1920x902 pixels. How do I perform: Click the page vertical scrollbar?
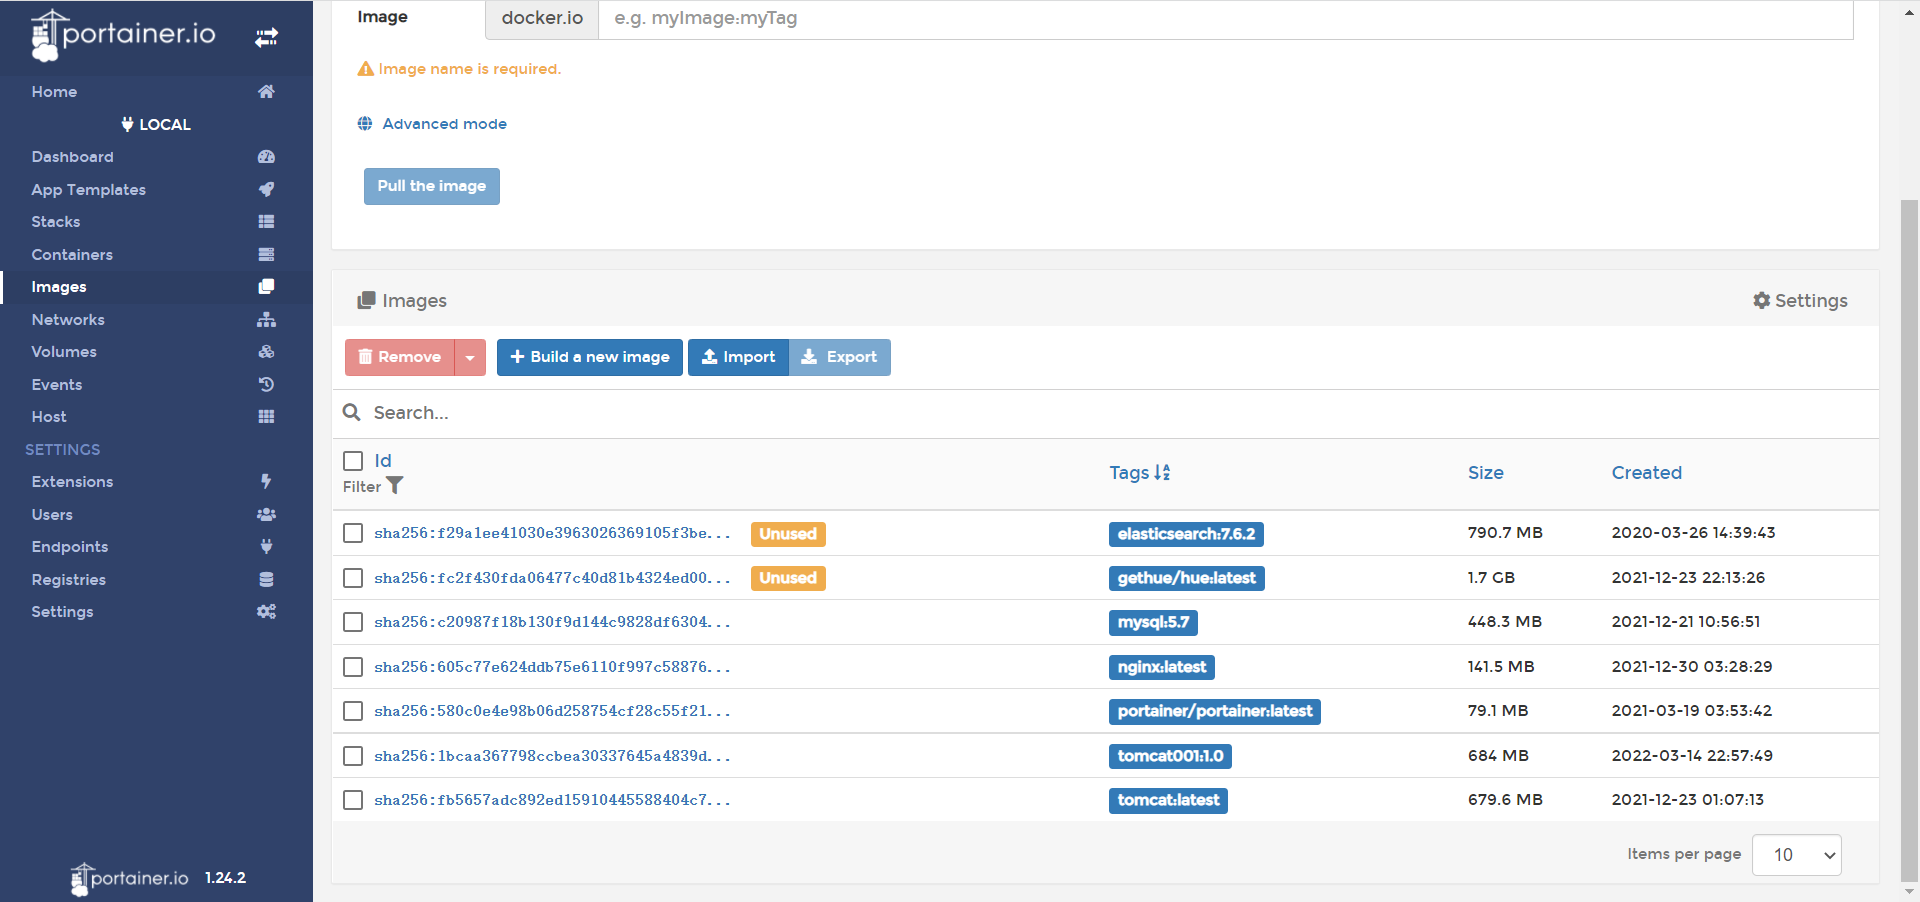(x=1909, y=540)
